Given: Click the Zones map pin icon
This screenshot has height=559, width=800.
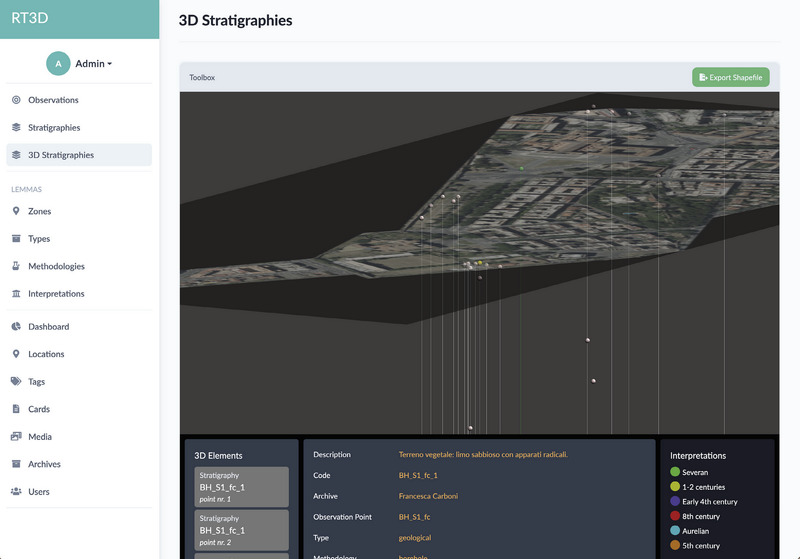Looking at the screenshot, I should tap(16, 211).
